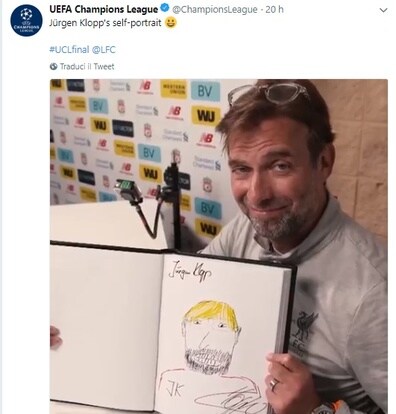Click Traduci il Tweet to translate
This screenshot has height=414, width=396.
coord(87,66)
